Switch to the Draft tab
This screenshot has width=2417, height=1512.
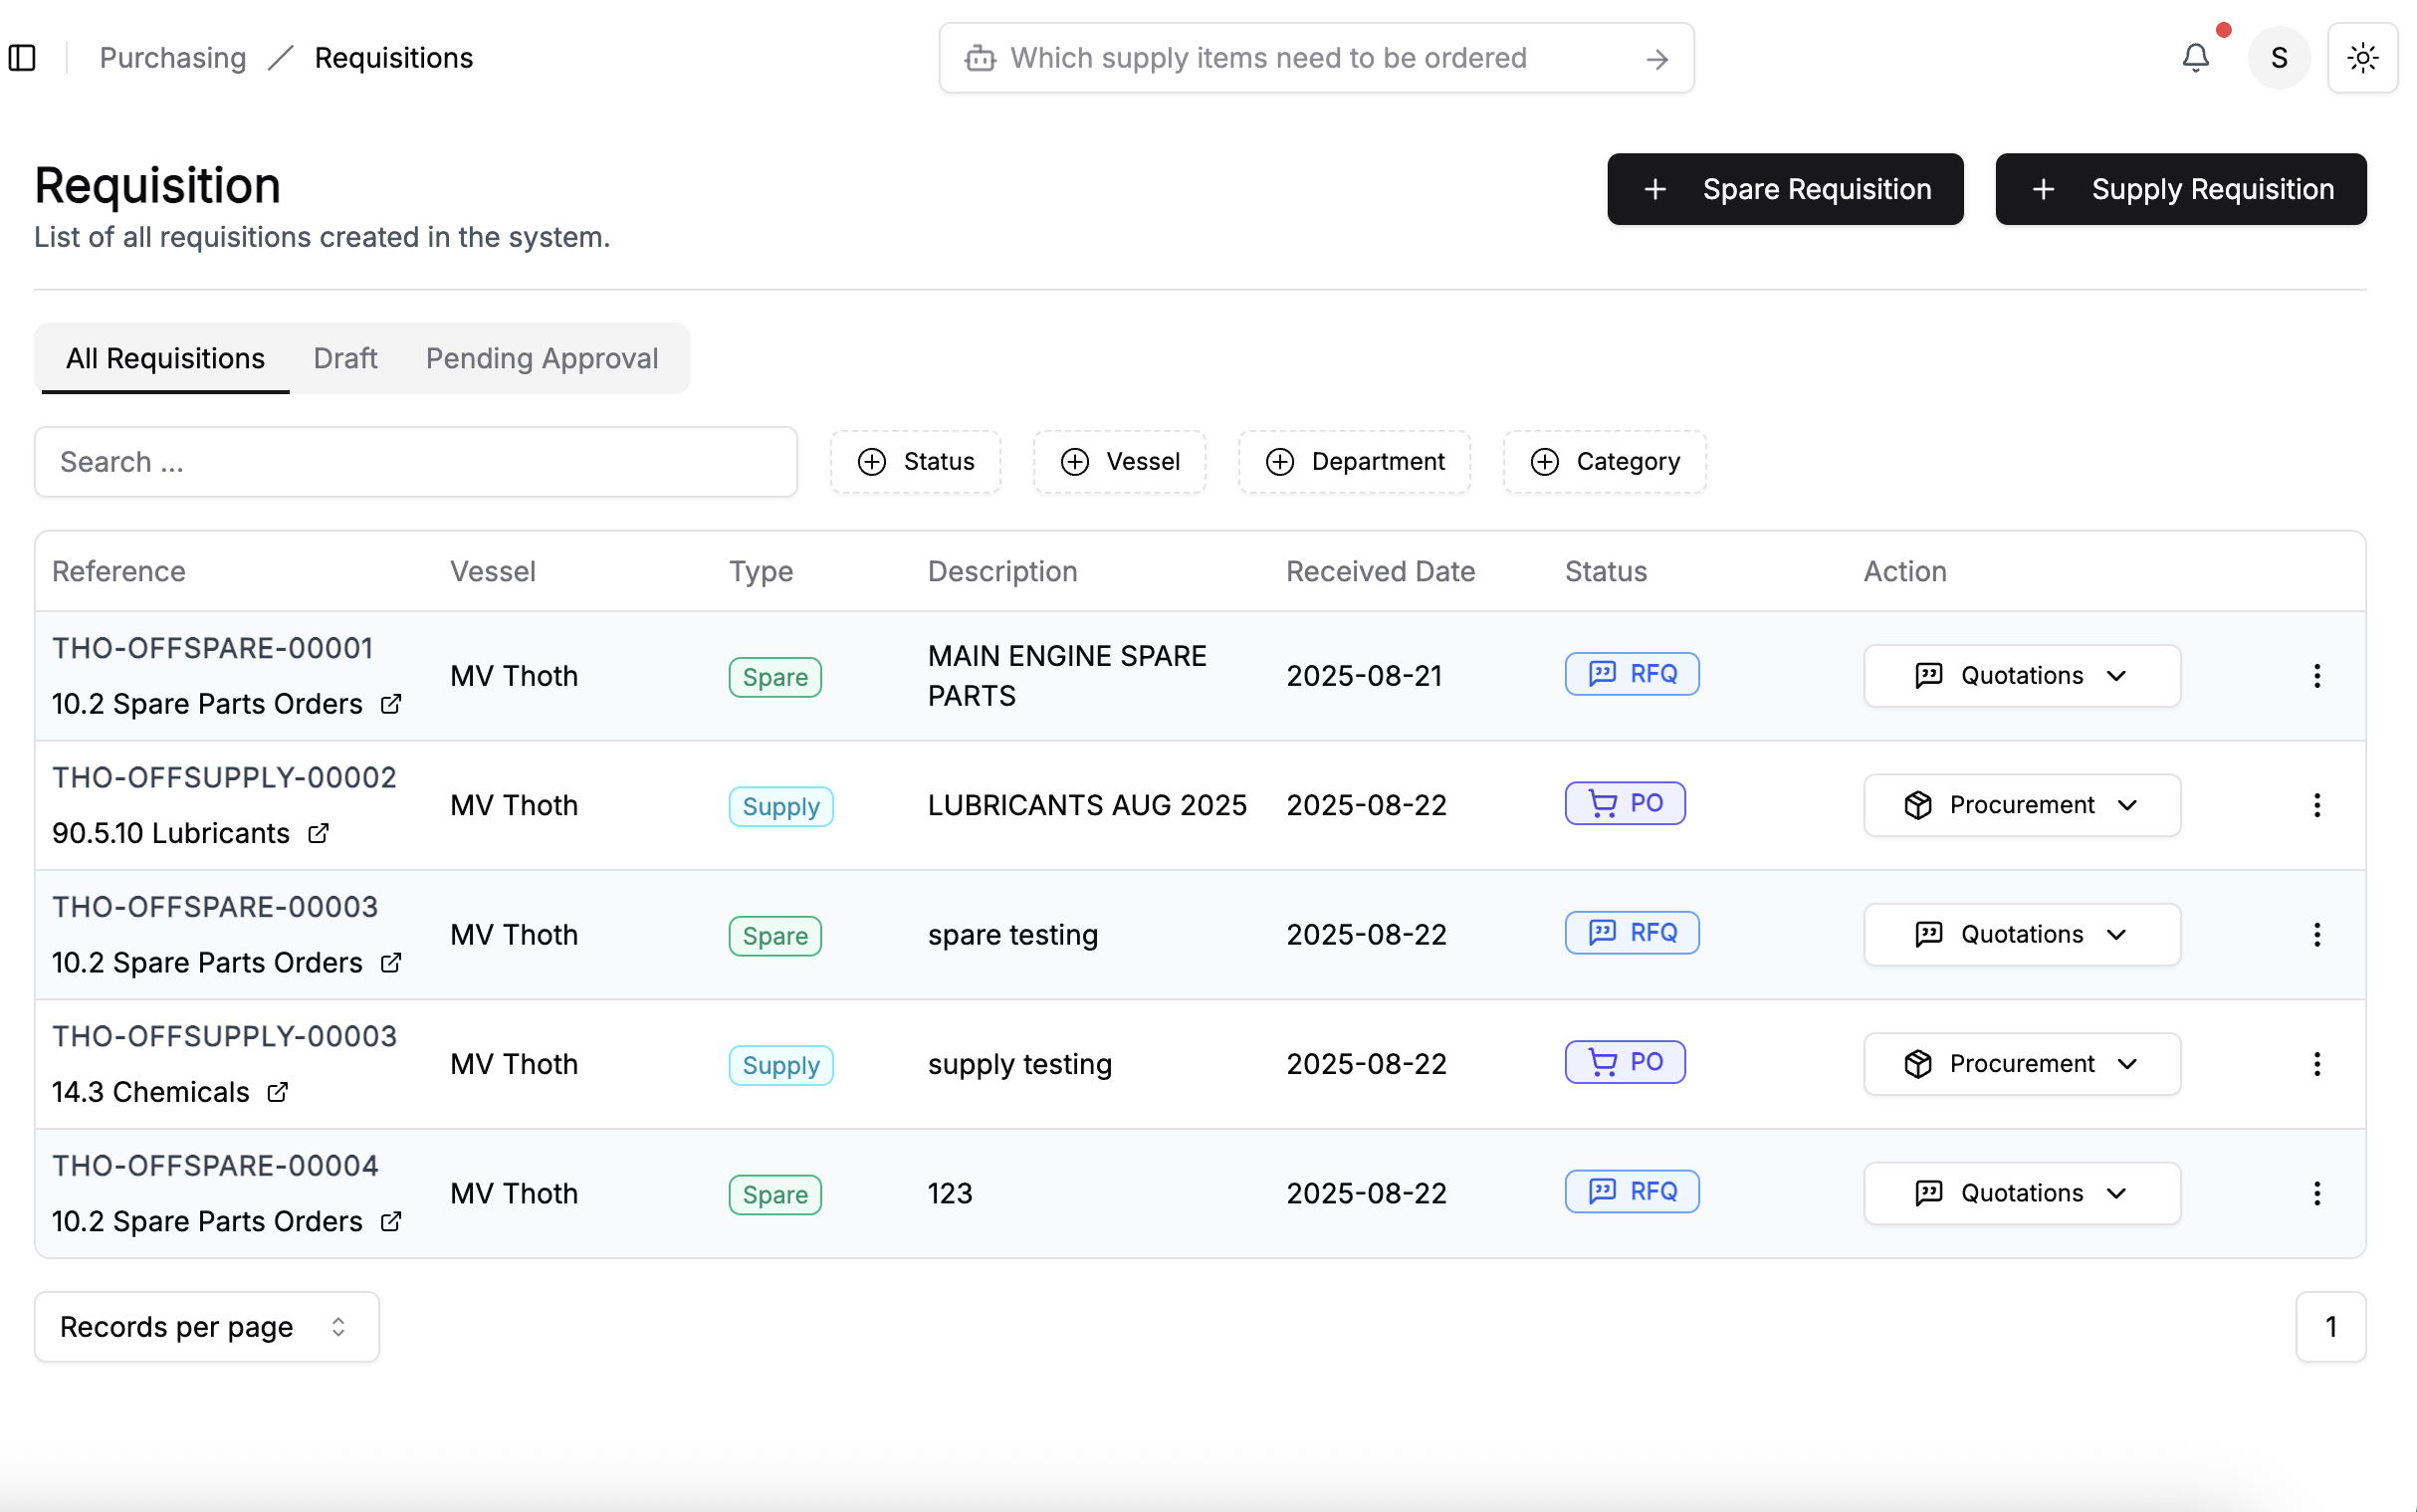pyautogui.click(x=345, y=358)
